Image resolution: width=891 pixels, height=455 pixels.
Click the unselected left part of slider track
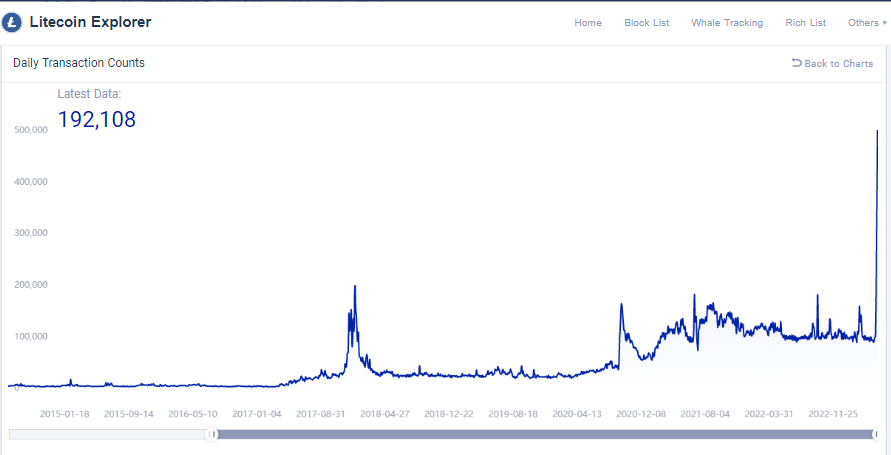[108, 434]
